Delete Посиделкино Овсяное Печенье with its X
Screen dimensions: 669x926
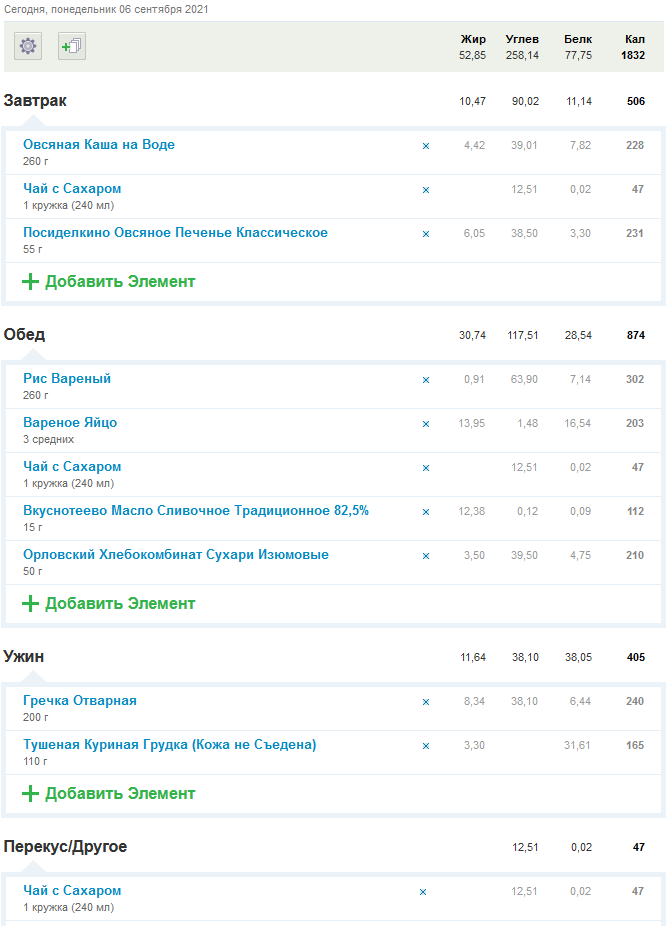[x=425, y=234]
